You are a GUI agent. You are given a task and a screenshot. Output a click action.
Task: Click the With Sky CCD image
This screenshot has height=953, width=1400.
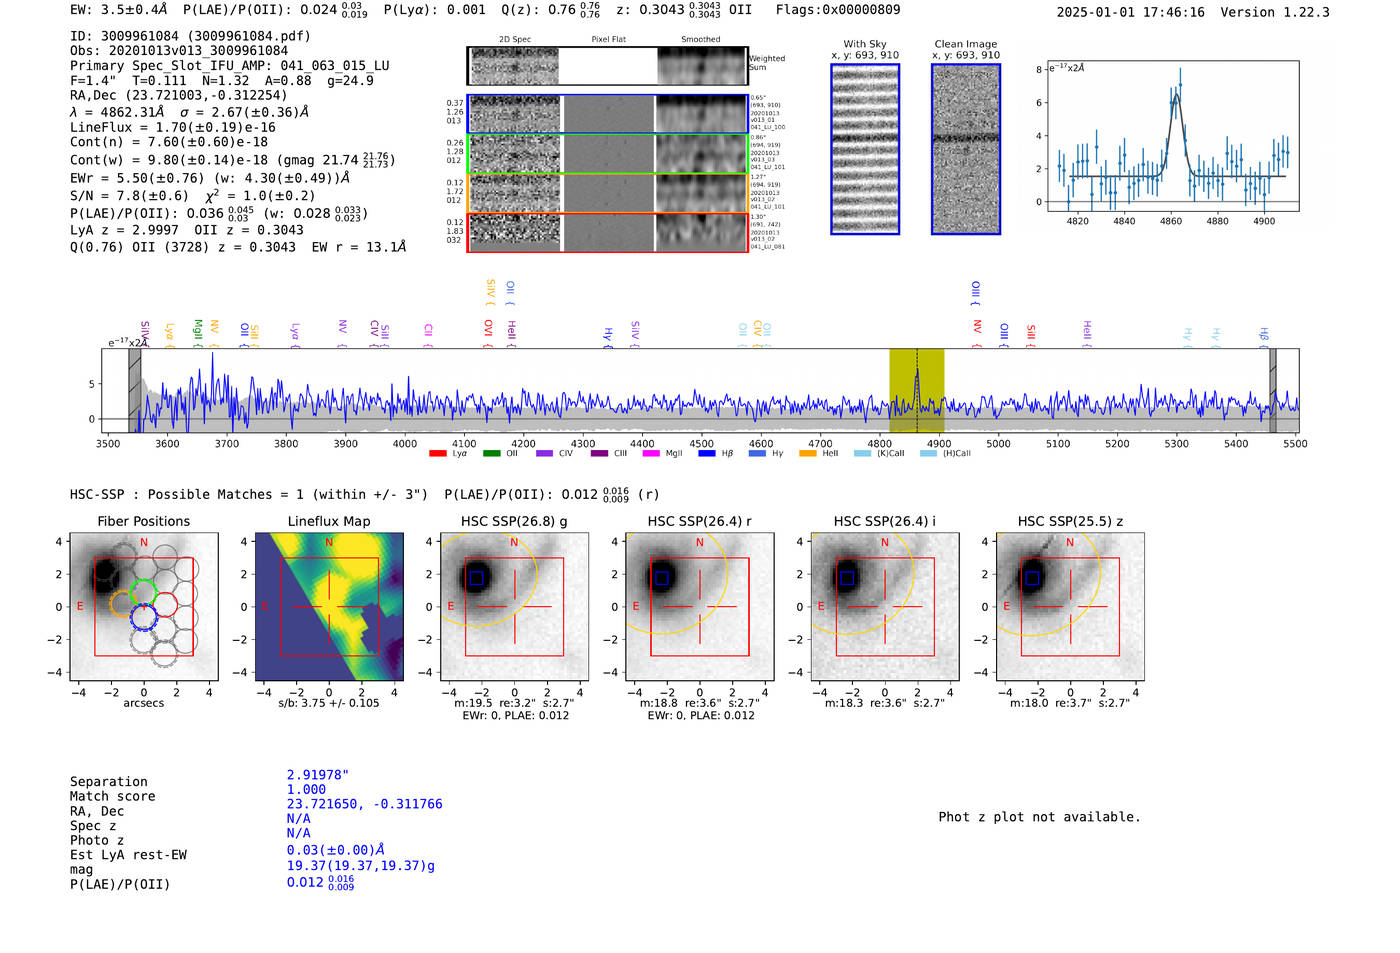865,149
